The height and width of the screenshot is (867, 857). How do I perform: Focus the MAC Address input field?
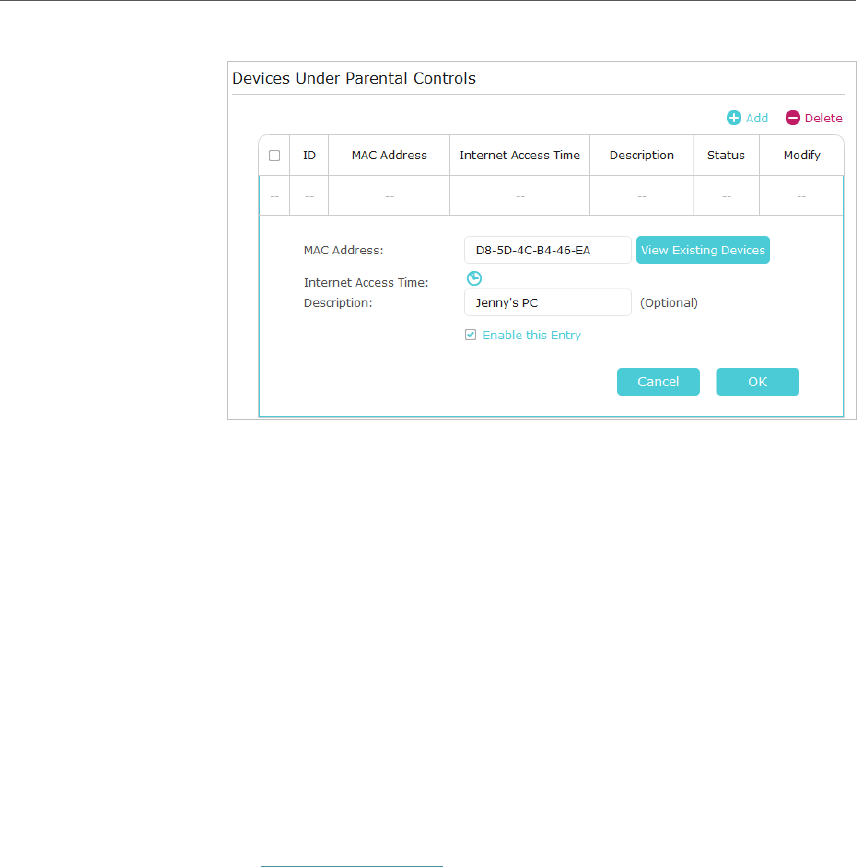[x=548, y=250]
